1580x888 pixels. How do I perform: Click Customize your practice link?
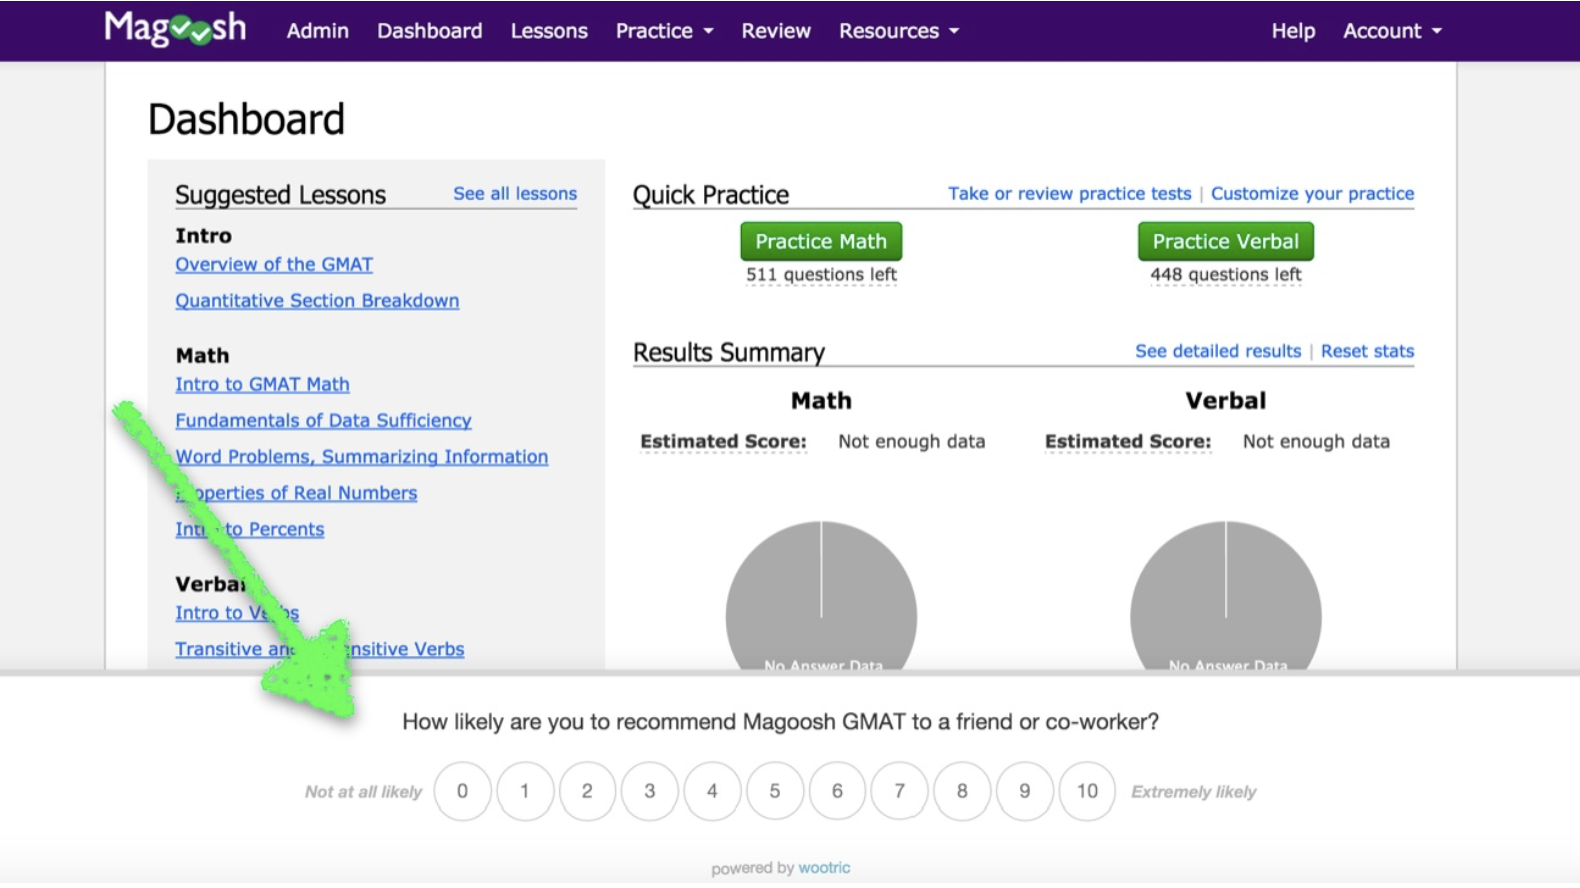1313,194
